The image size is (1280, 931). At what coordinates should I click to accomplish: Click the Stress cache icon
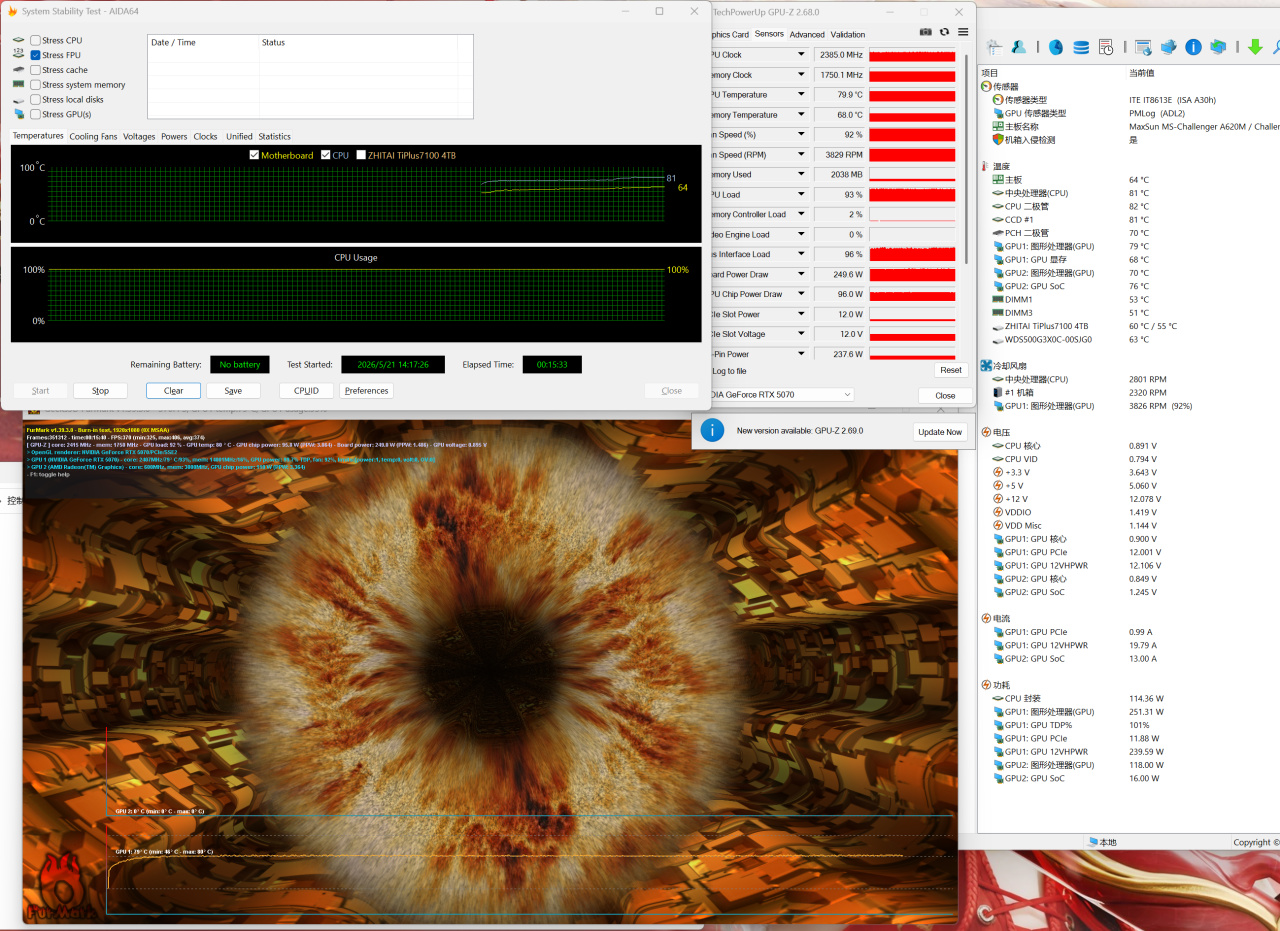[19, 70]
